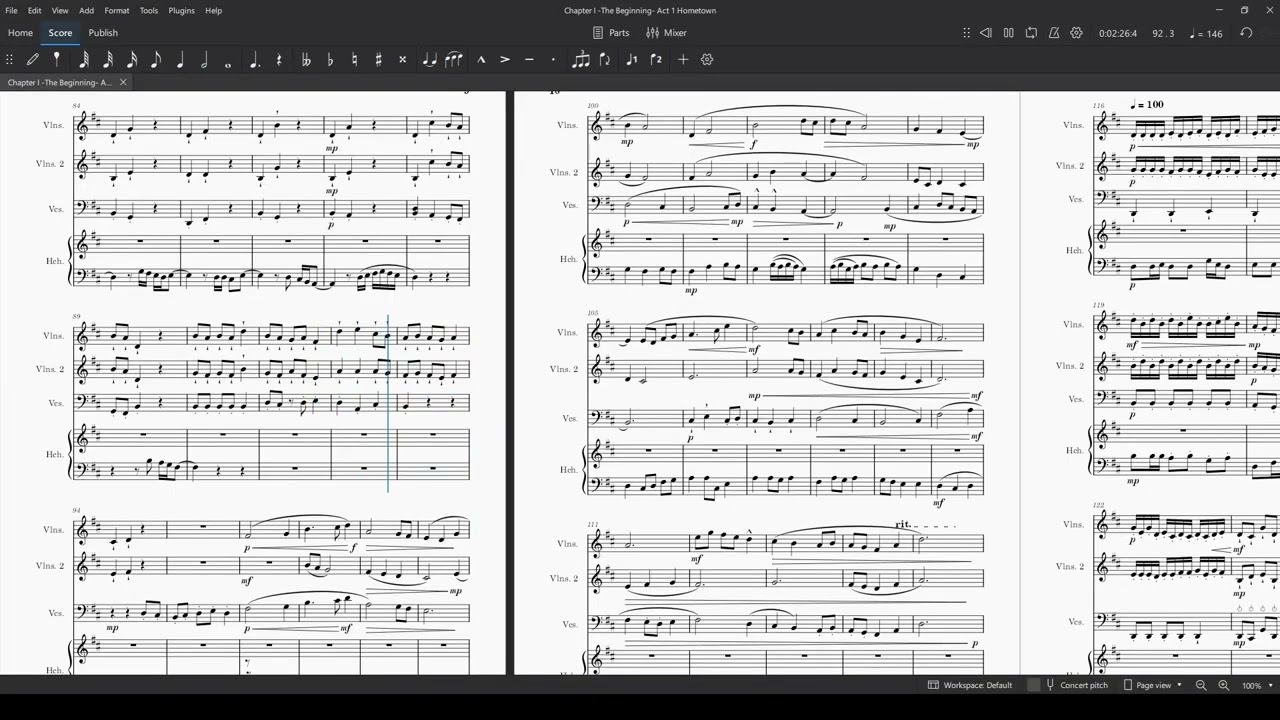Open the Edit menu
Viewport: 1280px width, 720px height.
34,10
